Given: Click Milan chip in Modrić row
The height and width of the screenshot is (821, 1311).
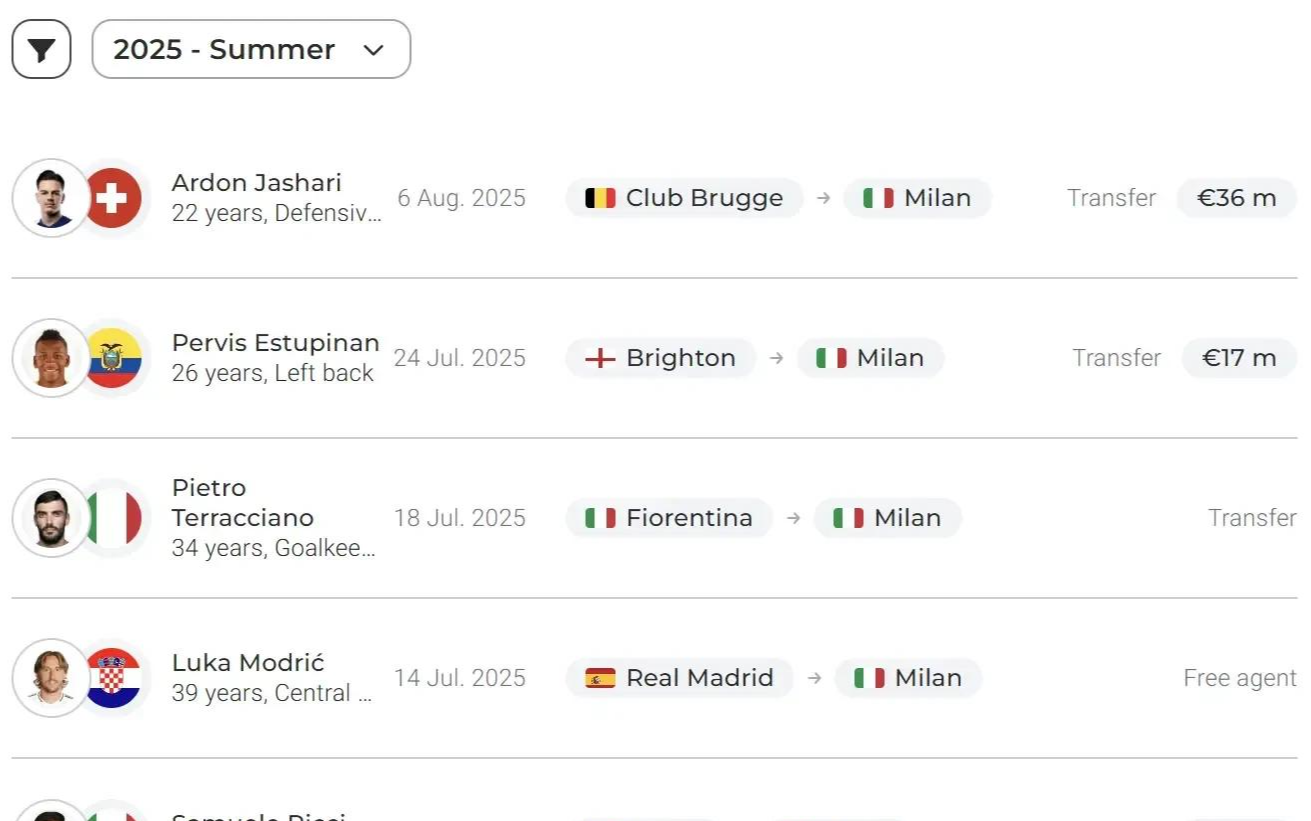Looking at the screenshot, I should 908,678.
